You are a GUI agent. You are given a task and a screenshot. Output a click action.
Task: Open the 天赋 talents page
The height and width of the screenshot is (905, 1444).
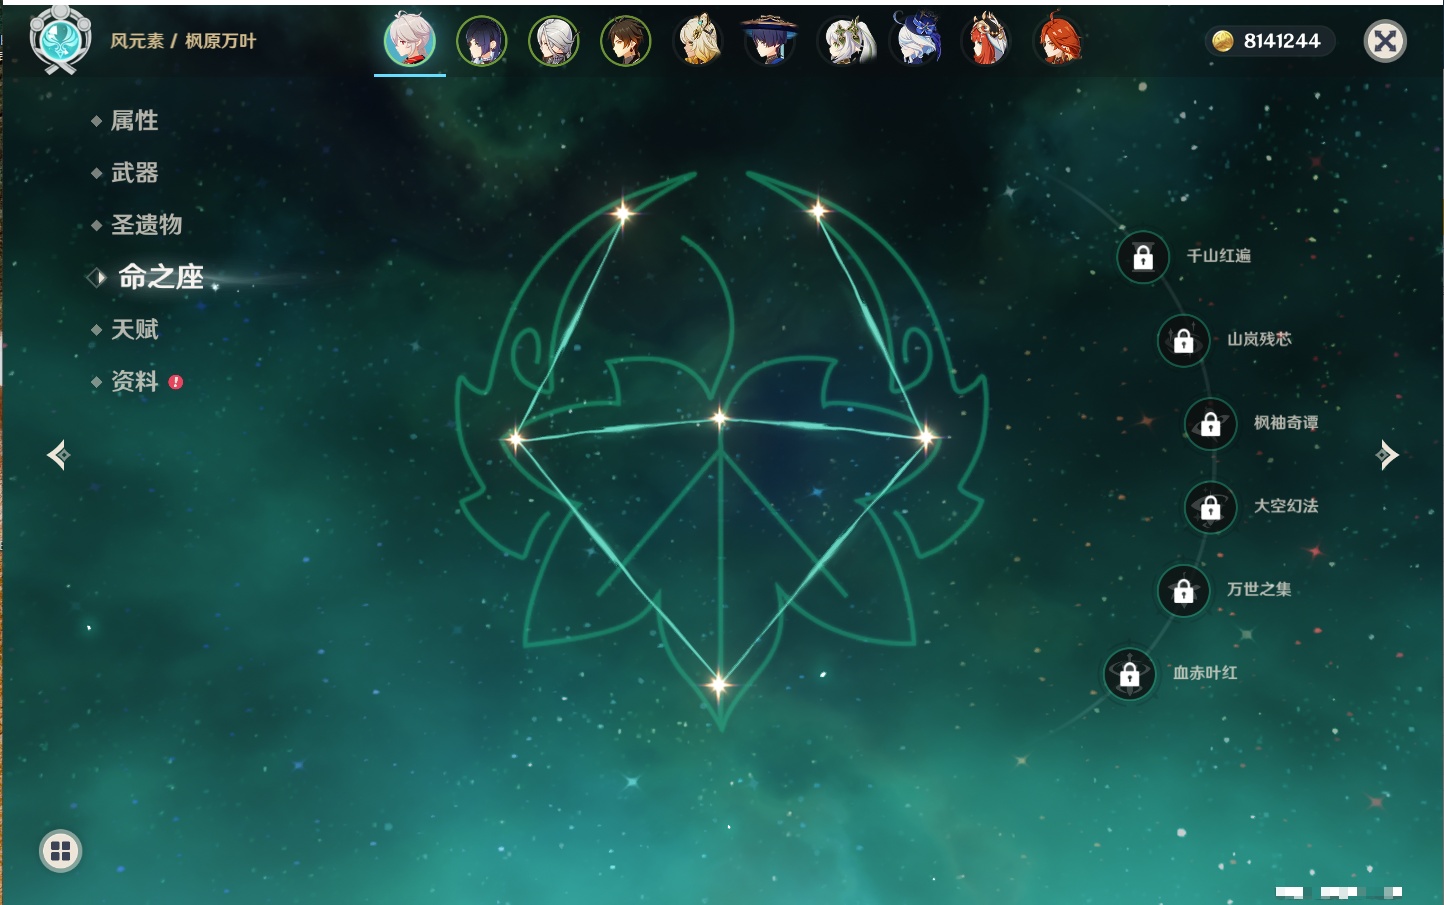click(135, 329)
